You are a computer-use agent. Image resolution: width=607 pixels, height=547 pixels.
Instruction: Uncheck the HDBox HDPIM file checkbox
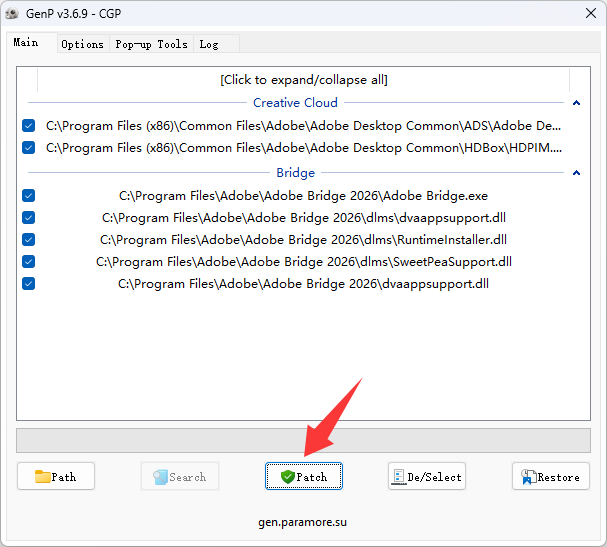(29, 147)
